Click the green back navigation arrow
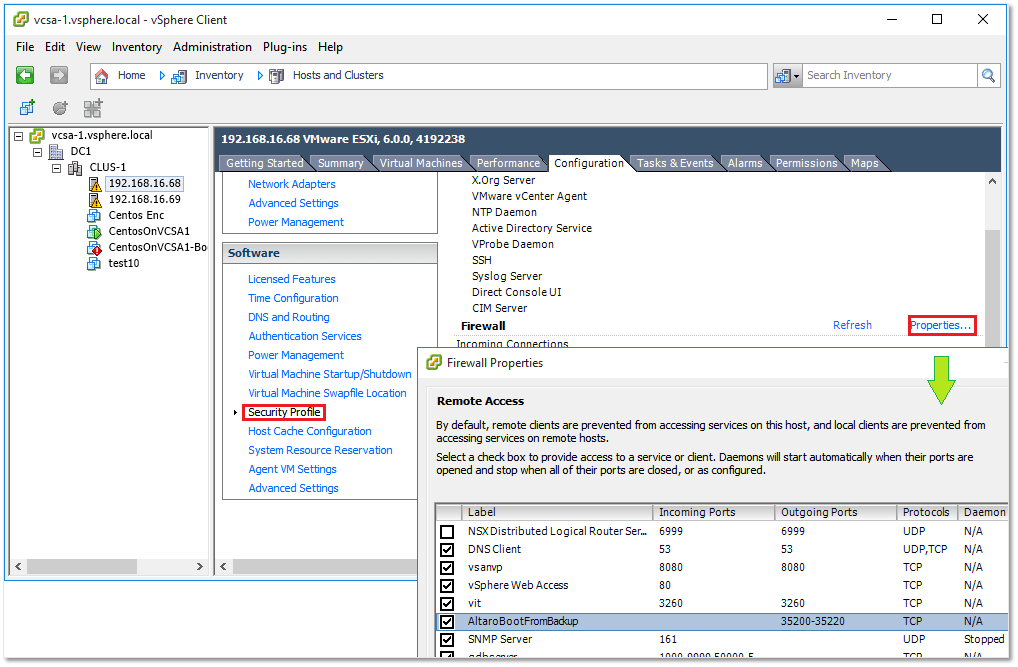1018x667 pixels. click(25, 75)
